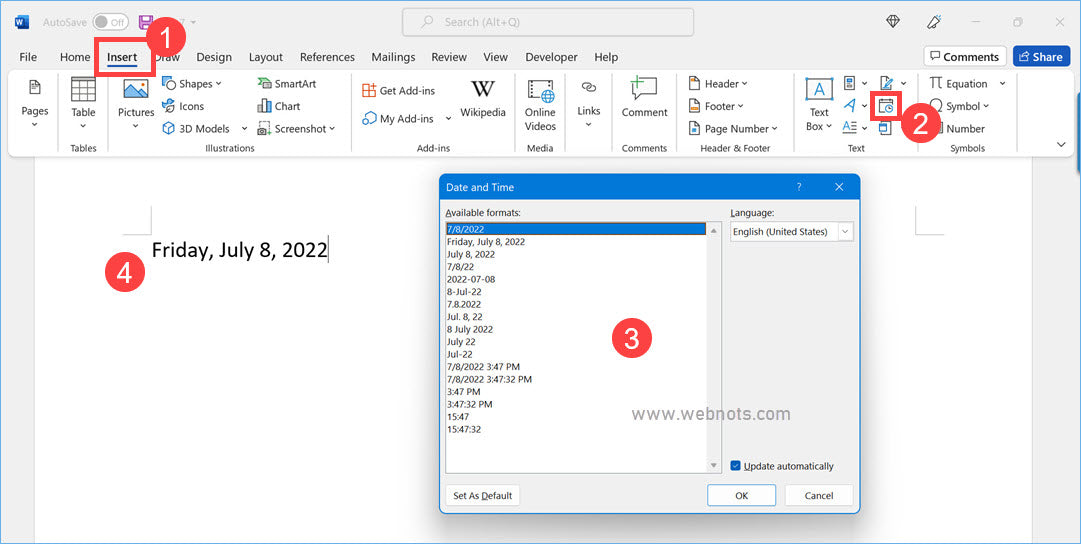Click the Date & Time icon
Image resolution: width=1081 pixels, height=544 pixels.
click(886, 105)
